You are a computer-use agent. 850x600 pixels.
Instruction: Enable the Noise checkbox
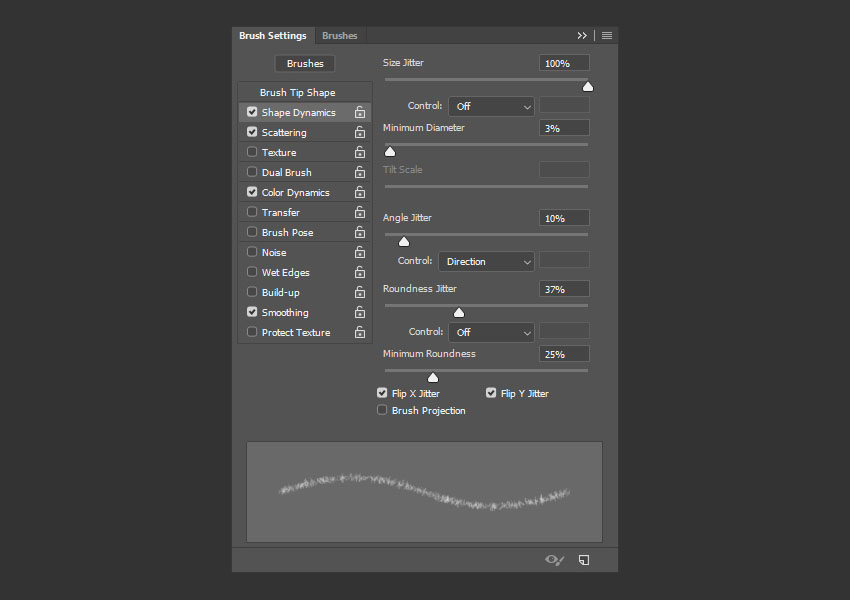point(252,252)
